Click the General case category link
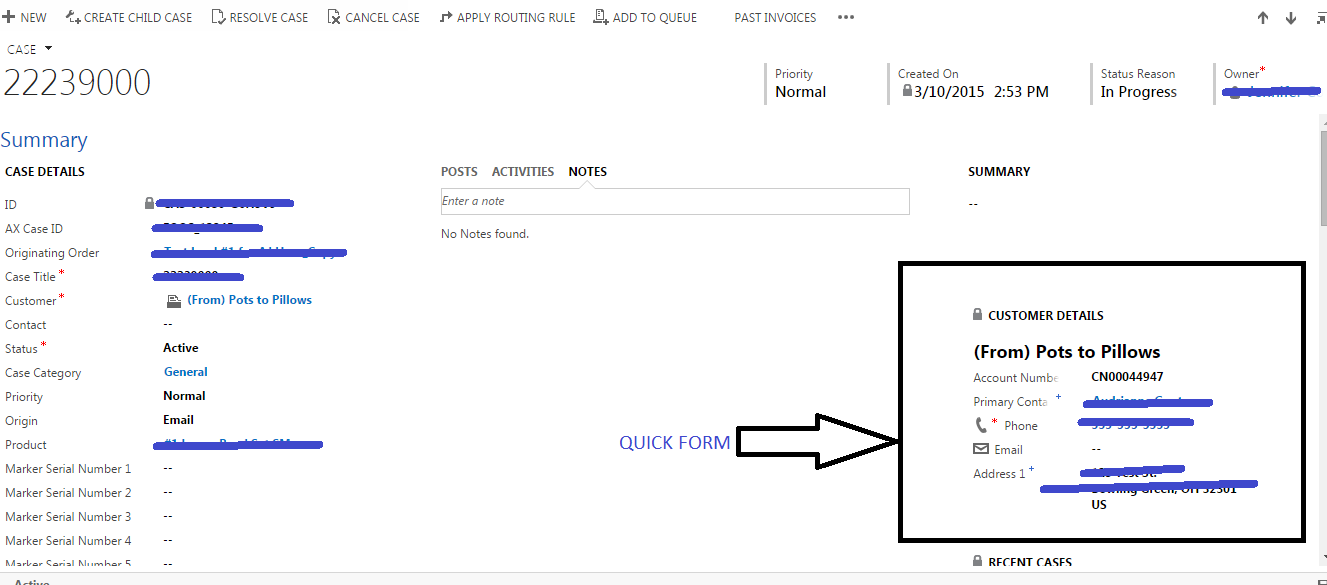 pyautogui.click(x=185, y=371)
